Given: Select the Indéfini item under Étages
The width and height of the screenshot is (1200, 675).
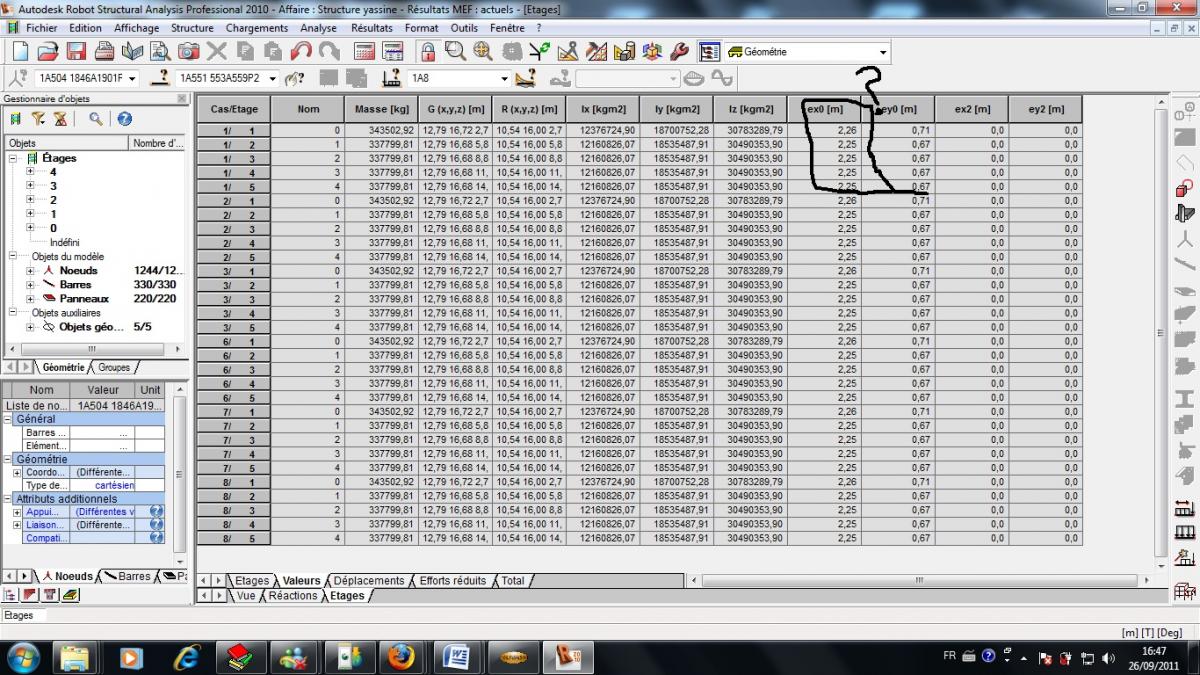Looking at the screenshot, I should pos(66,242).
